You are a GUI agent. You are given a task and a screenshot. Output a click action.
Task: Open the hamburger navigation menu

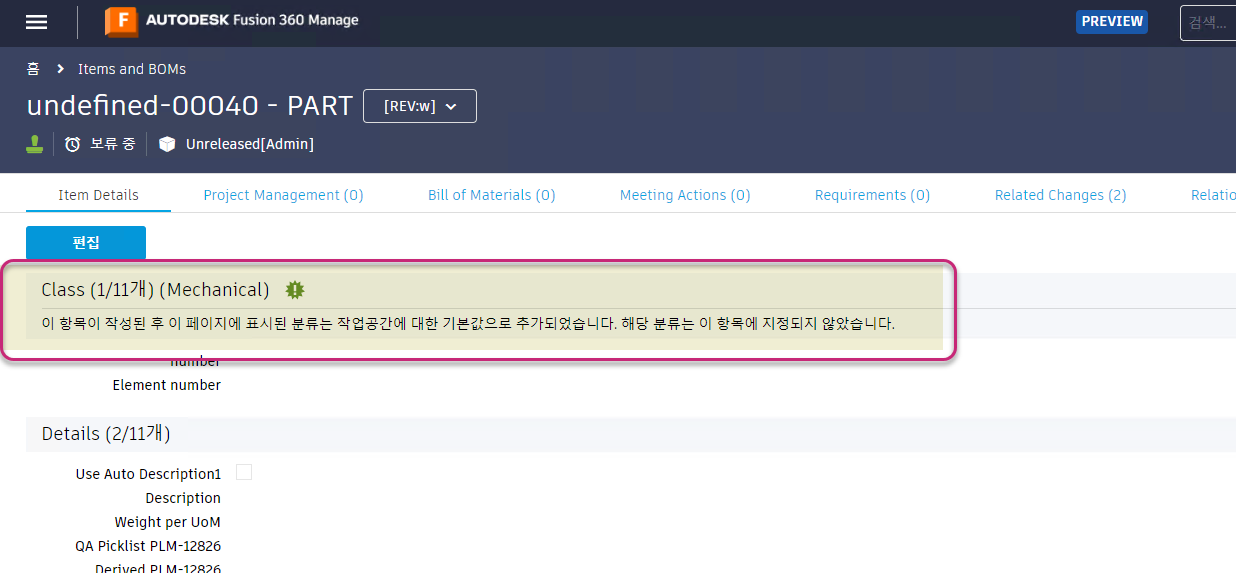tap(36, 22)
